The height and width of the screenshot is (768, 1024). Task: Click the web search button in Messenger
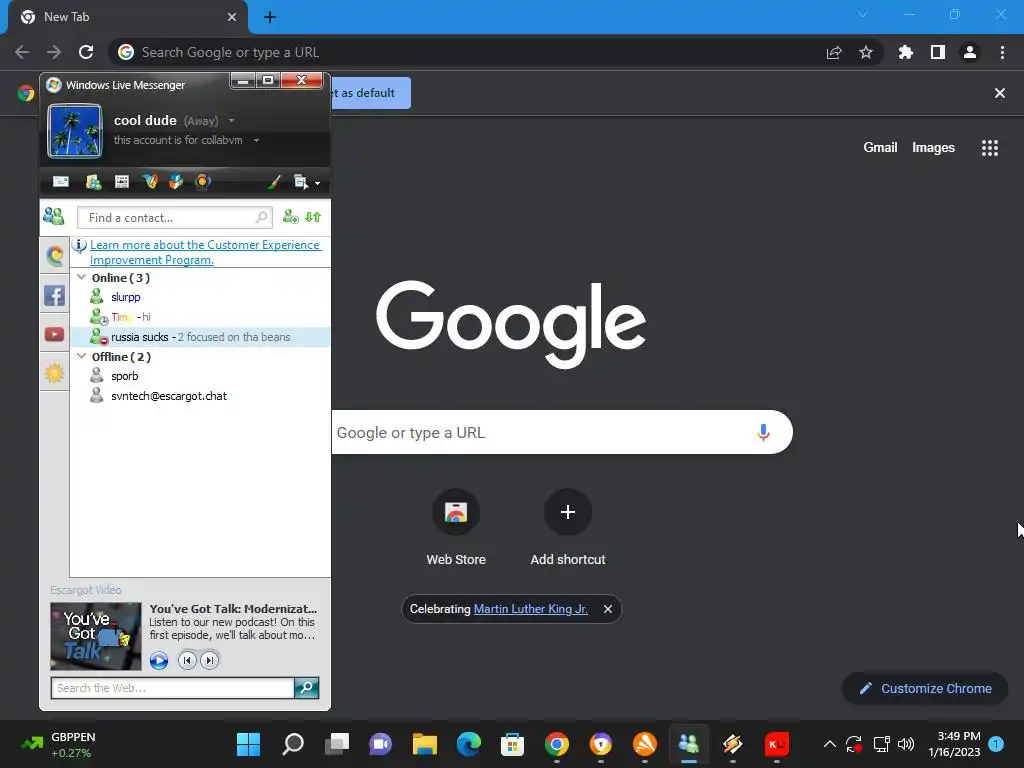[306, 688]
